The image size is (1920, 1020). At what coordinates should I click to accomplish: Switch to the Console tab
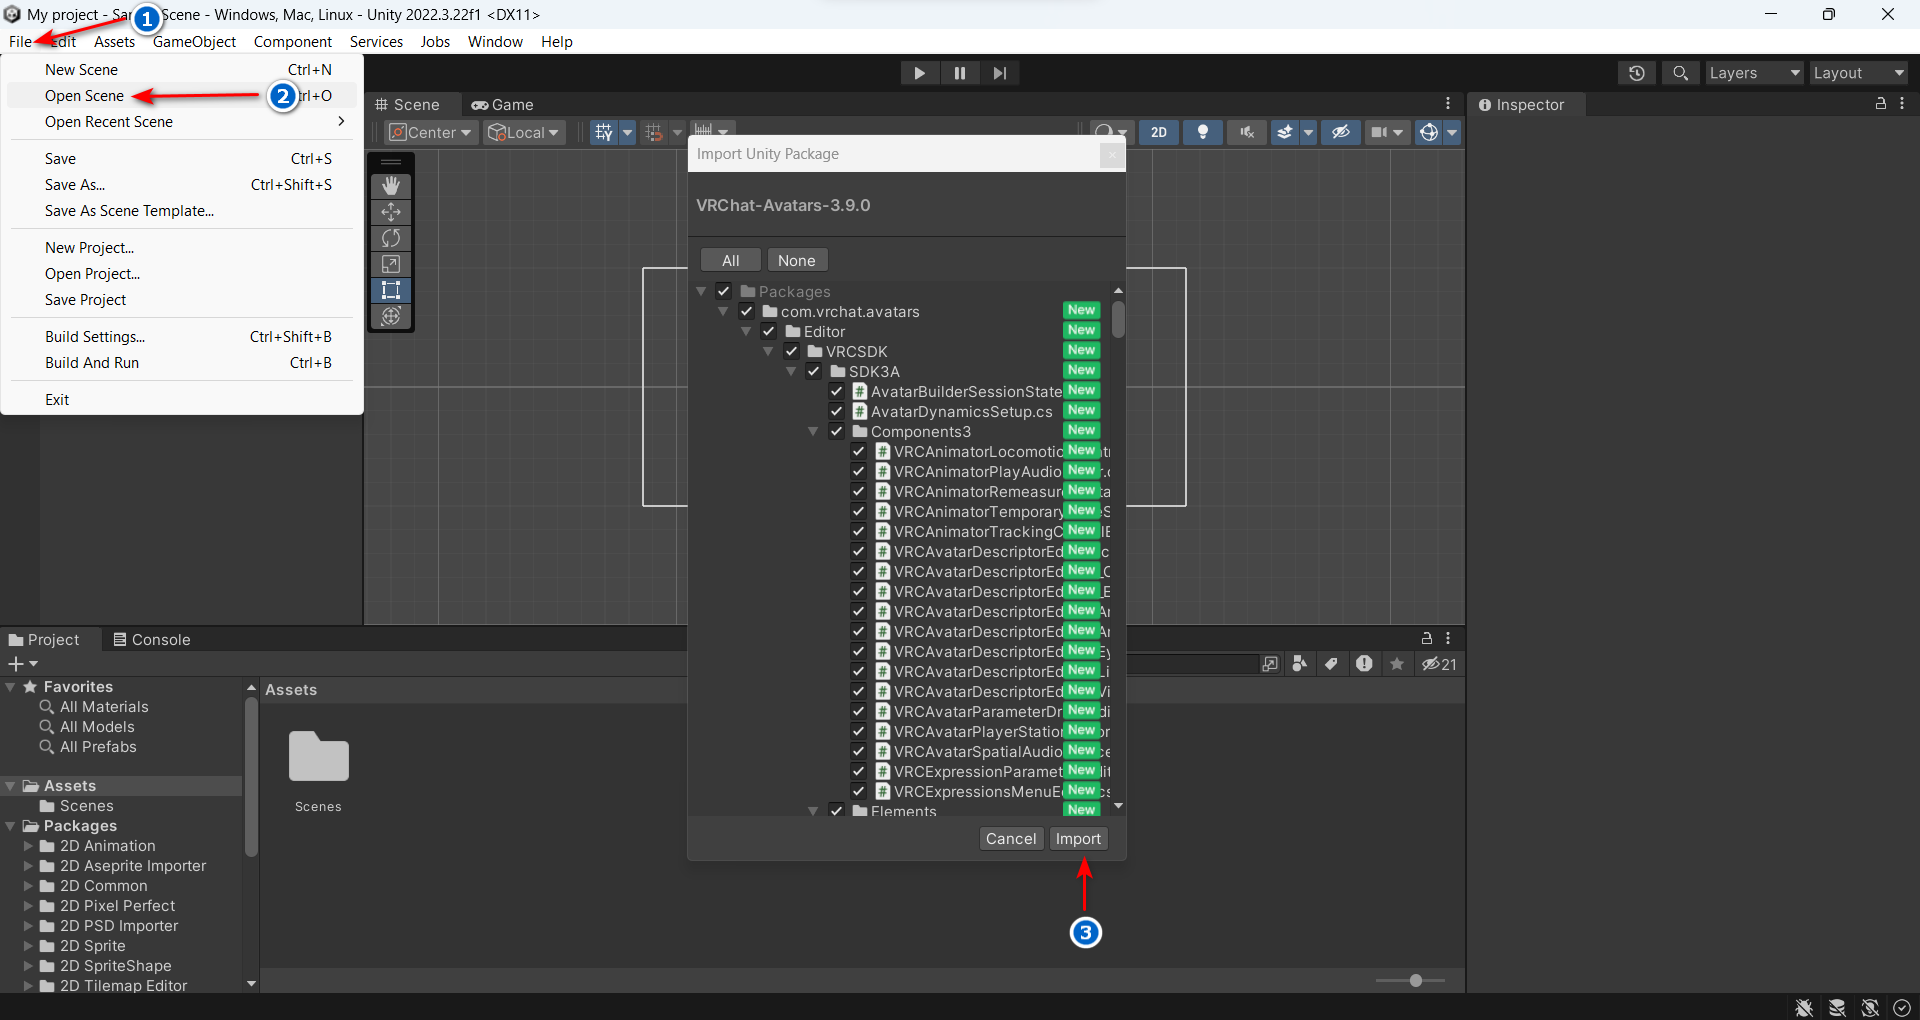click(151, 640)
